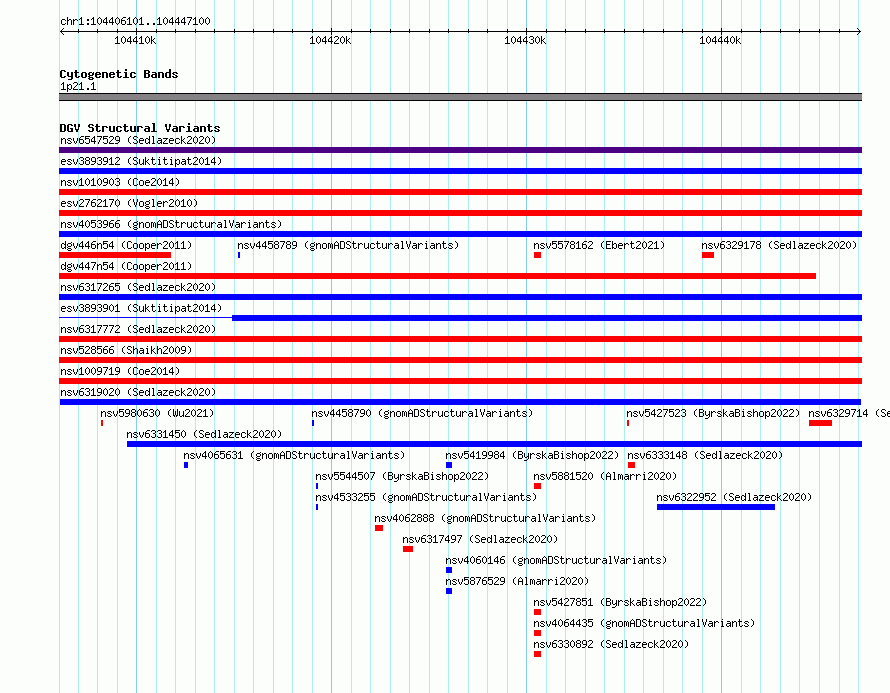The width and height of the screenshot is (890, 693).
Task: Select red nsv6329178 variant marker
Action: [708, 255]
